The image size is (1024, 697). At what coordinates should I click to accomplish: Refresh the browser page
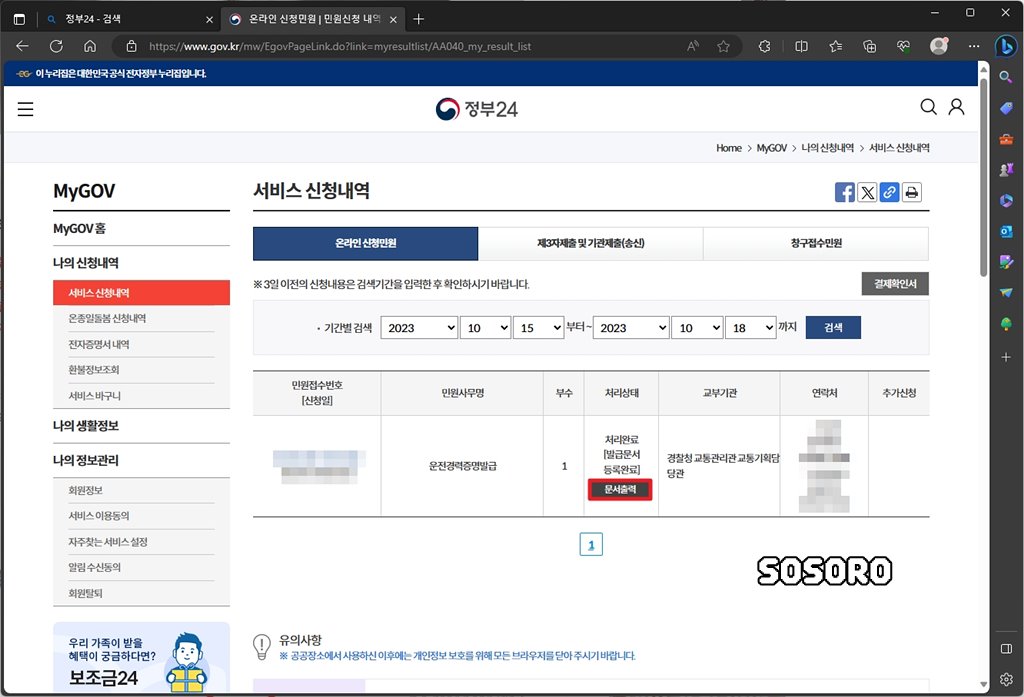[x=56, y=46]
